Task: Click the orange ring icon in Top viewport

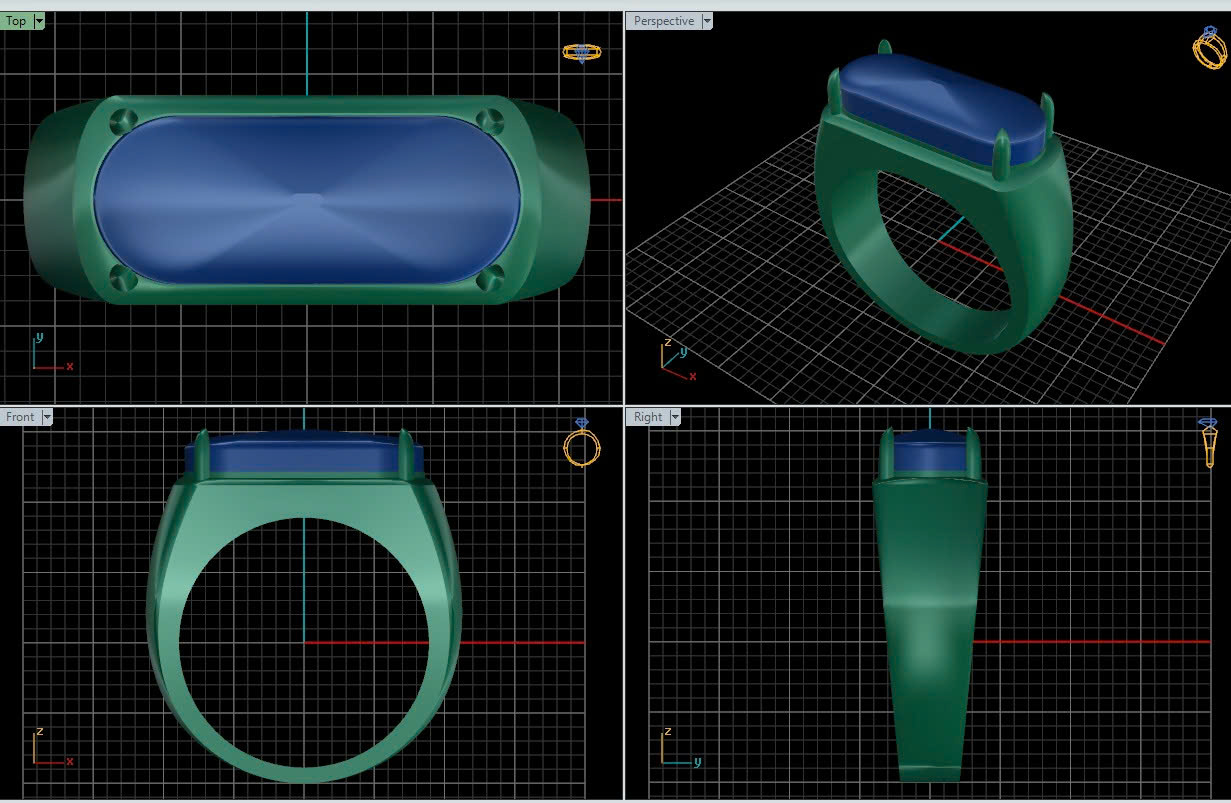Action: pyautogui.click(x=581, y=52)
